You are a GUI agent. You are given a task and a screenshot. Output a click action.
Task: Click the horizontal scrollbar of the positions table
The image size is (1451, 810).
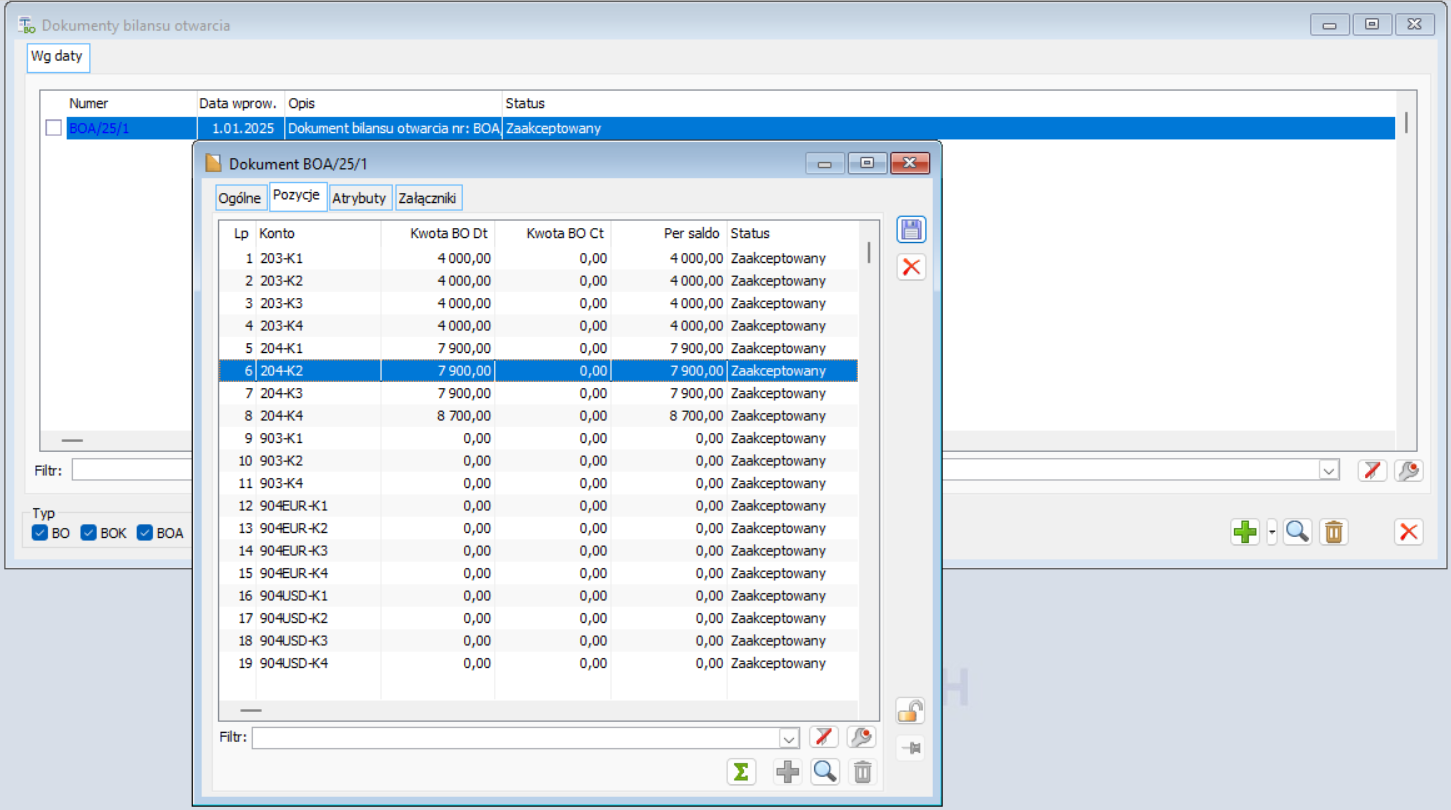pos(251,710)
